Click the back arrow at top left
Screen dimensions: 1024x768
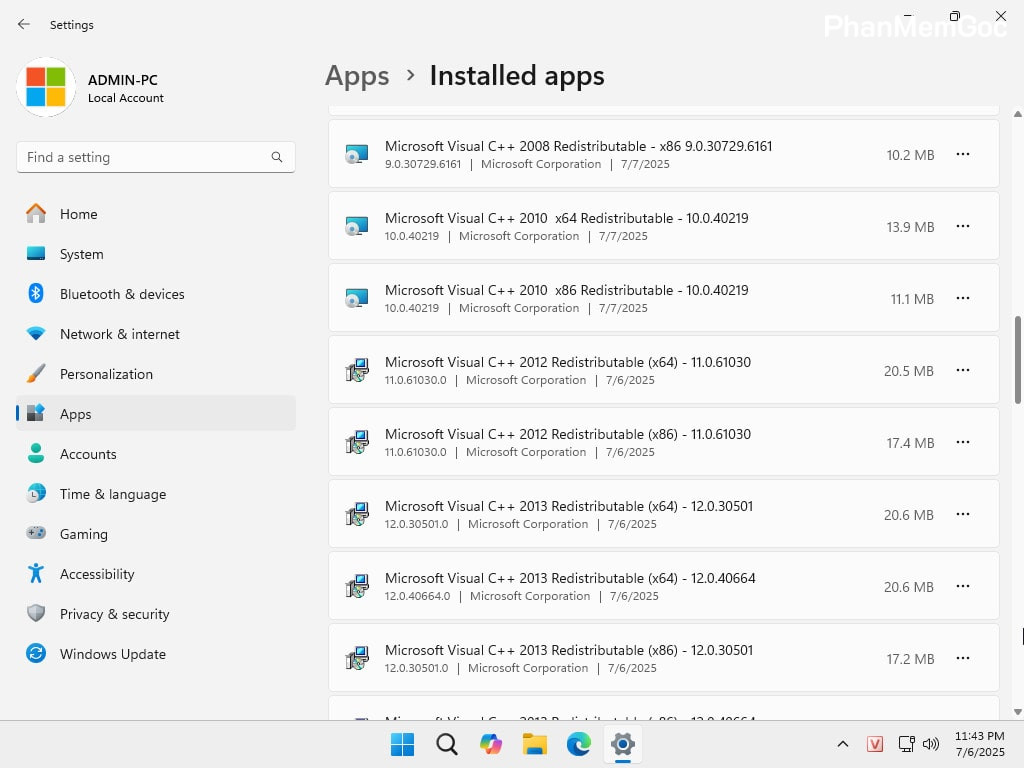coord(23,24)
